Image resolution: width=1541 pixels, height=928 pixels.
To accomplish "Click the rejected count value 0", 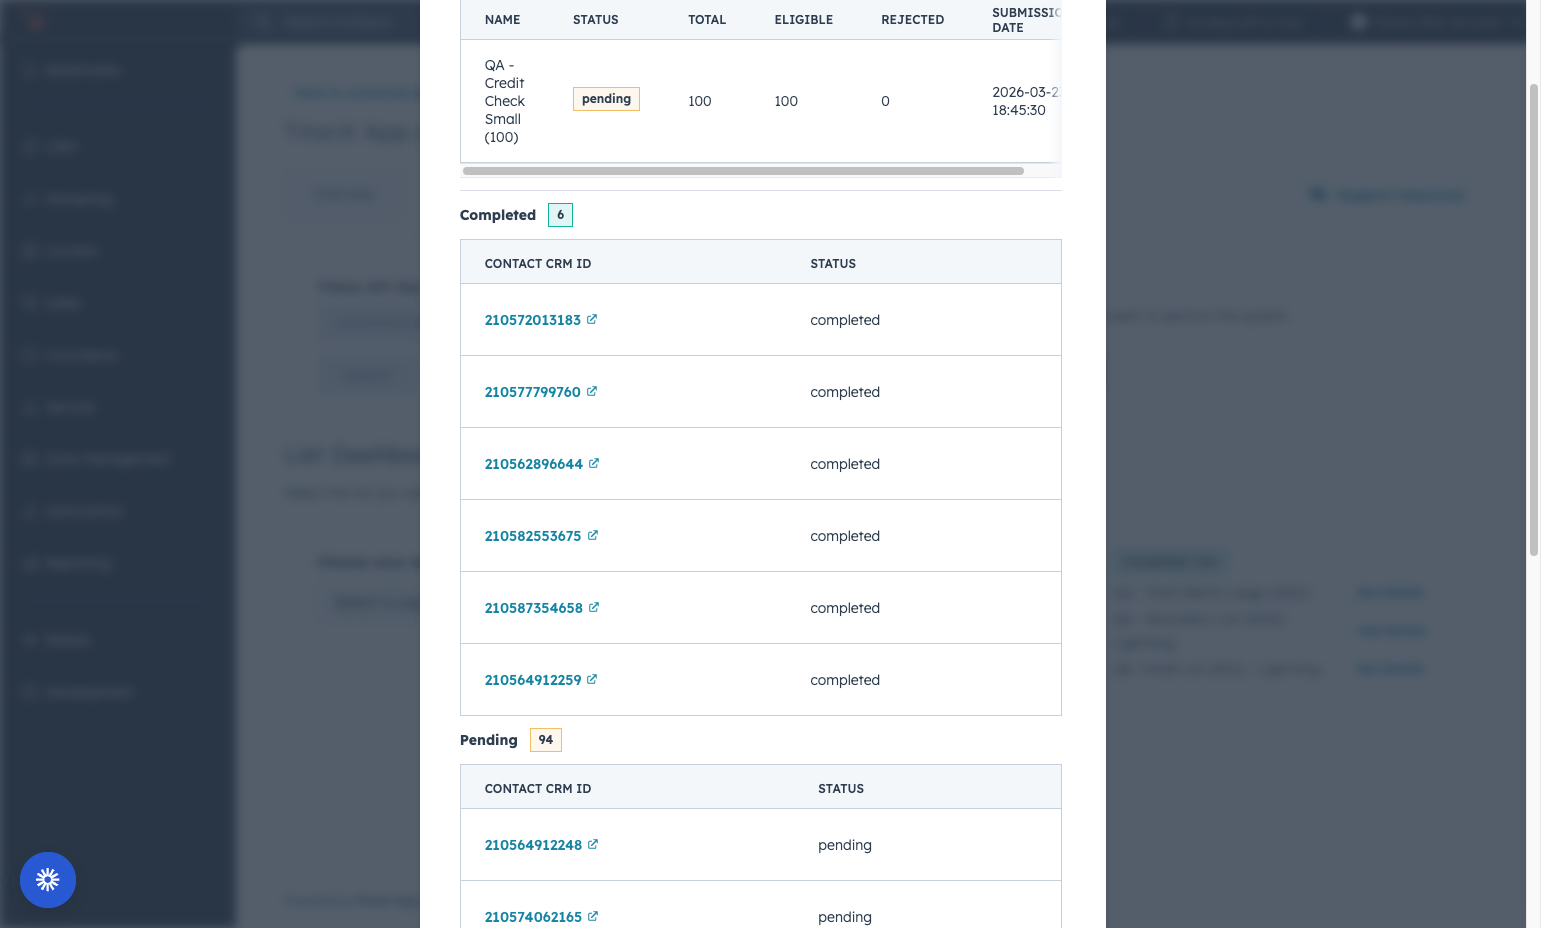I will tap(885, 101).
